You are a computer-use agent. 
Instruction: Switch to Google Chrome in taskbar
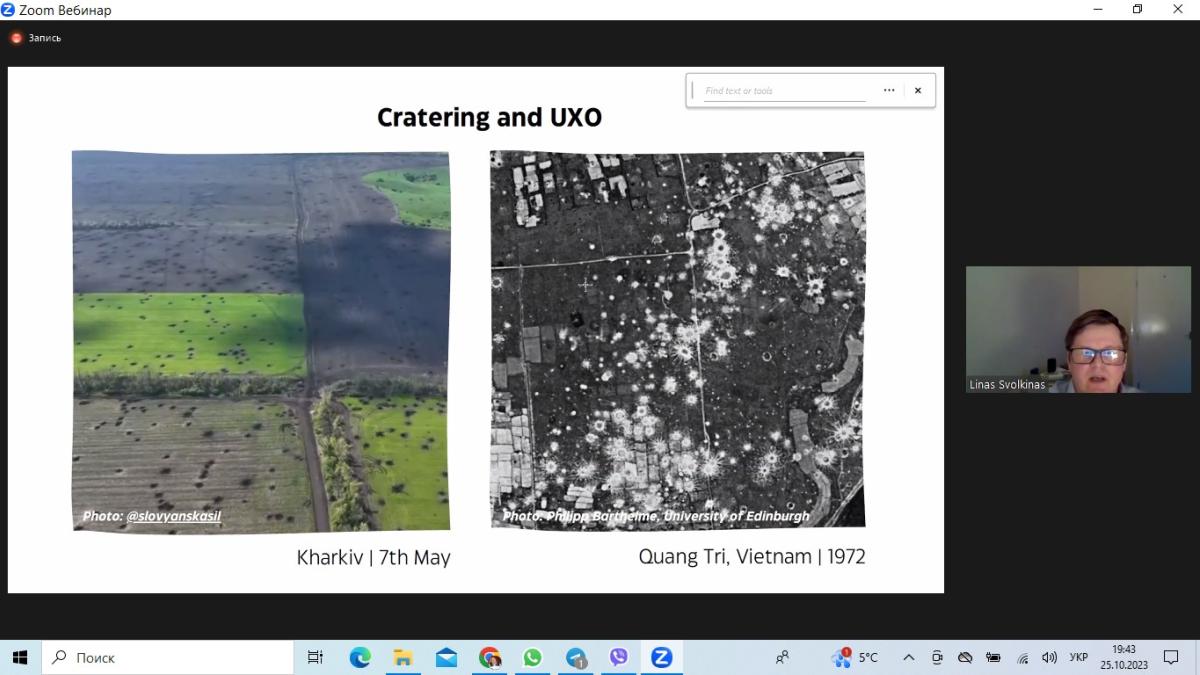tap(489, 657)
